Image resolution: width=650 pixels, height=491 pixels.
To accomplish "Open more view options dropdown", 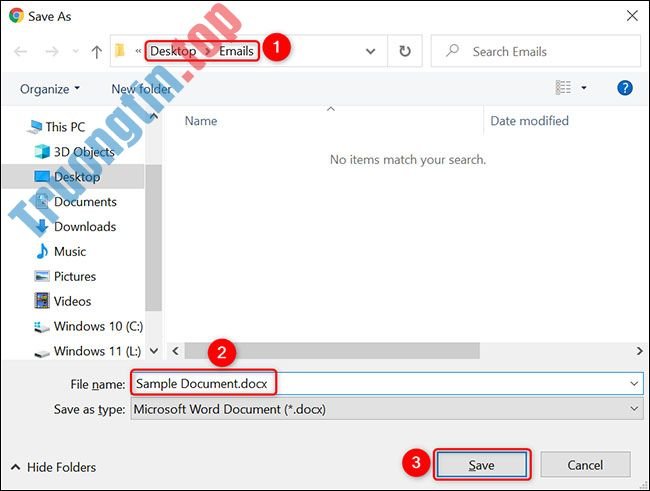I will 584,88.
